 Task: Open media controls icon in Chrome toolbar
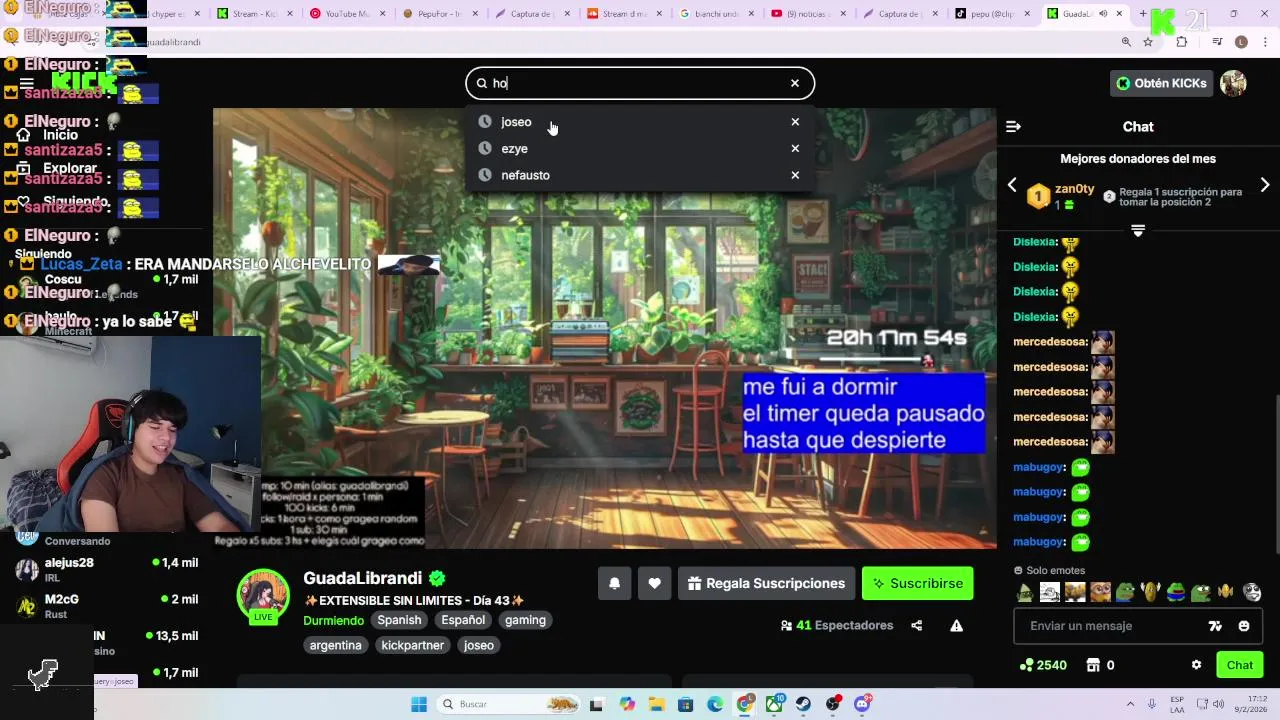(1217, 42)
